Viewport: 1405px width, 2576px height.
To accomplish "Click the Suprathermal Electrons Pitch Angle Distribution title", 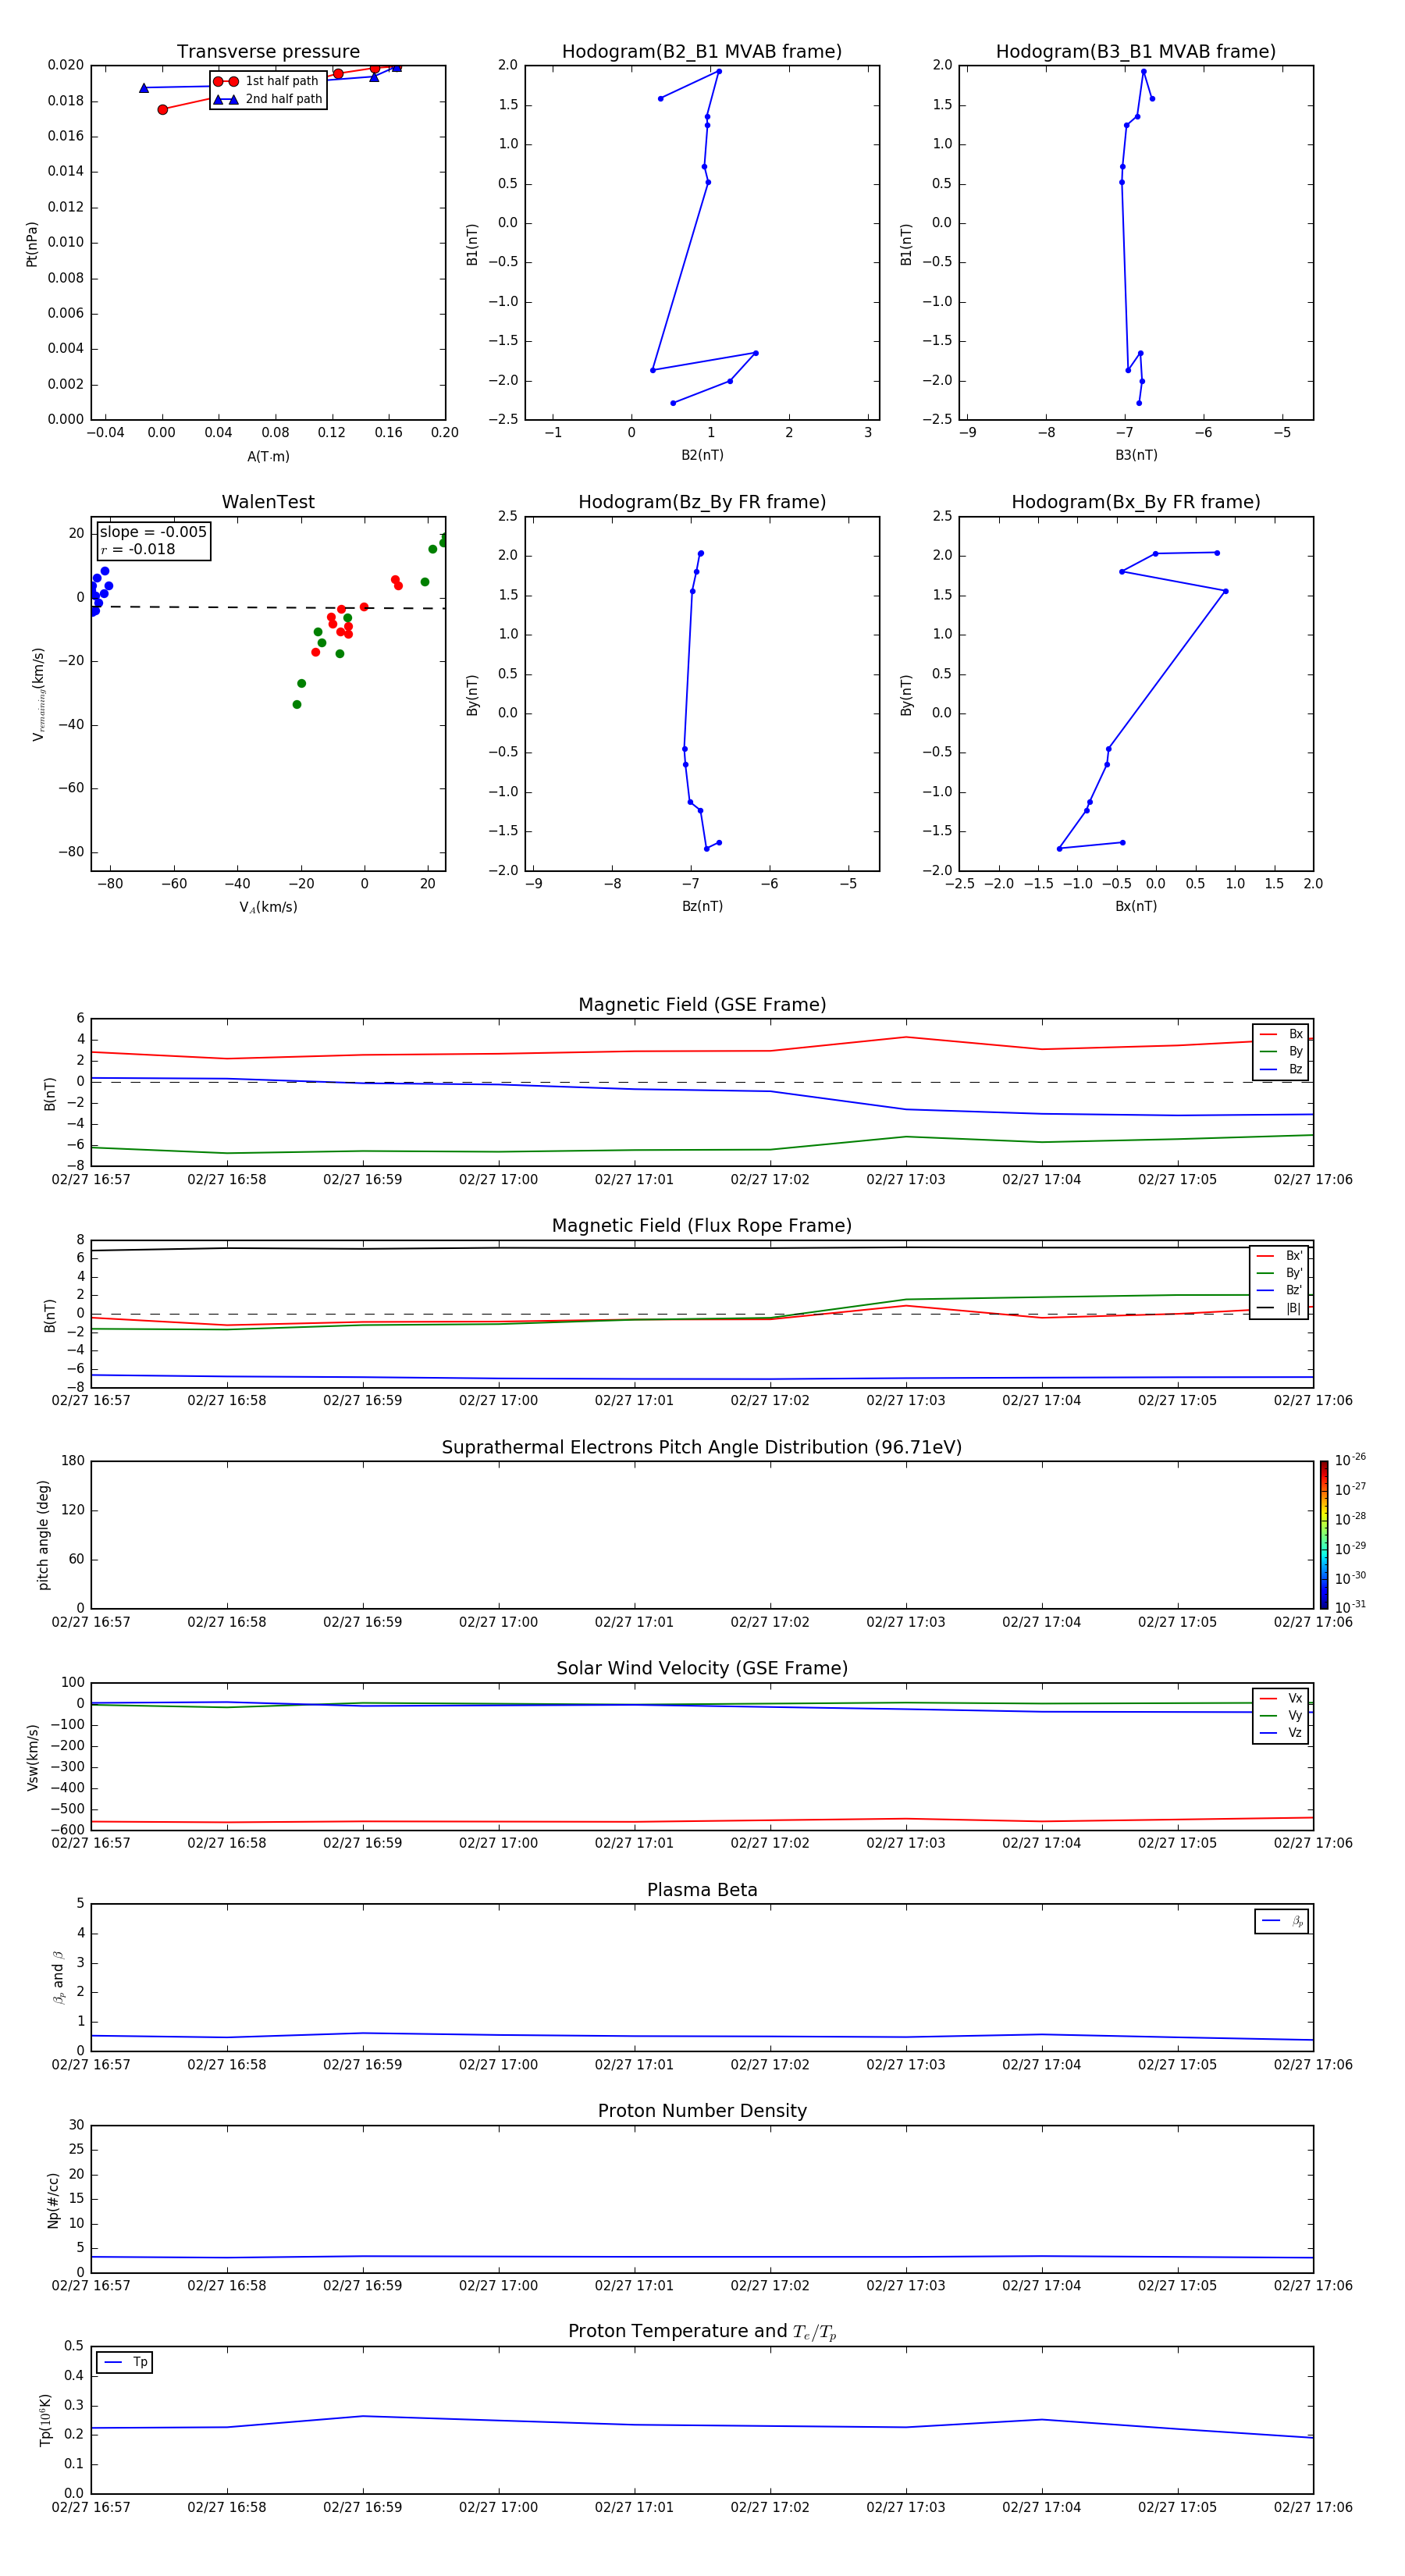I will click(702, 1447).
